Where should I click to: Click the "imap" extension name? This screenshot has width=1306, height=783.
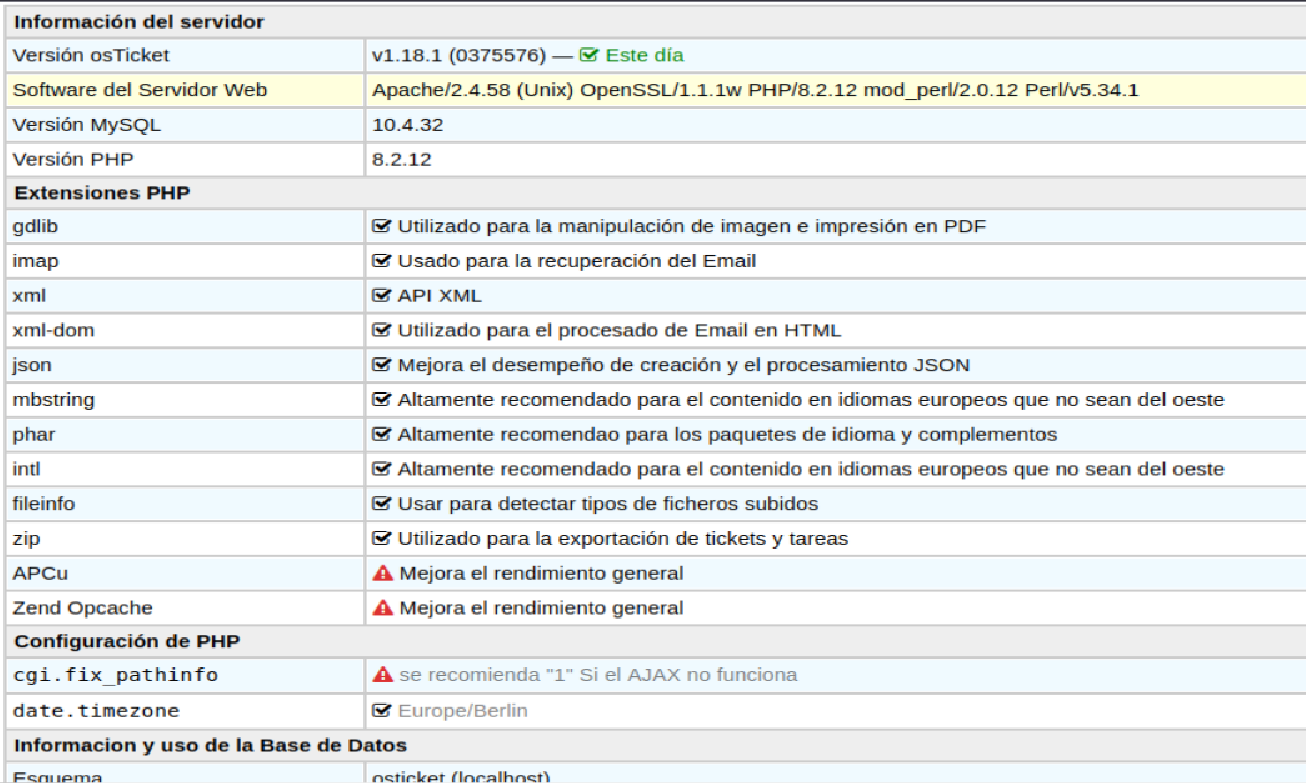(x=35, y=261)
